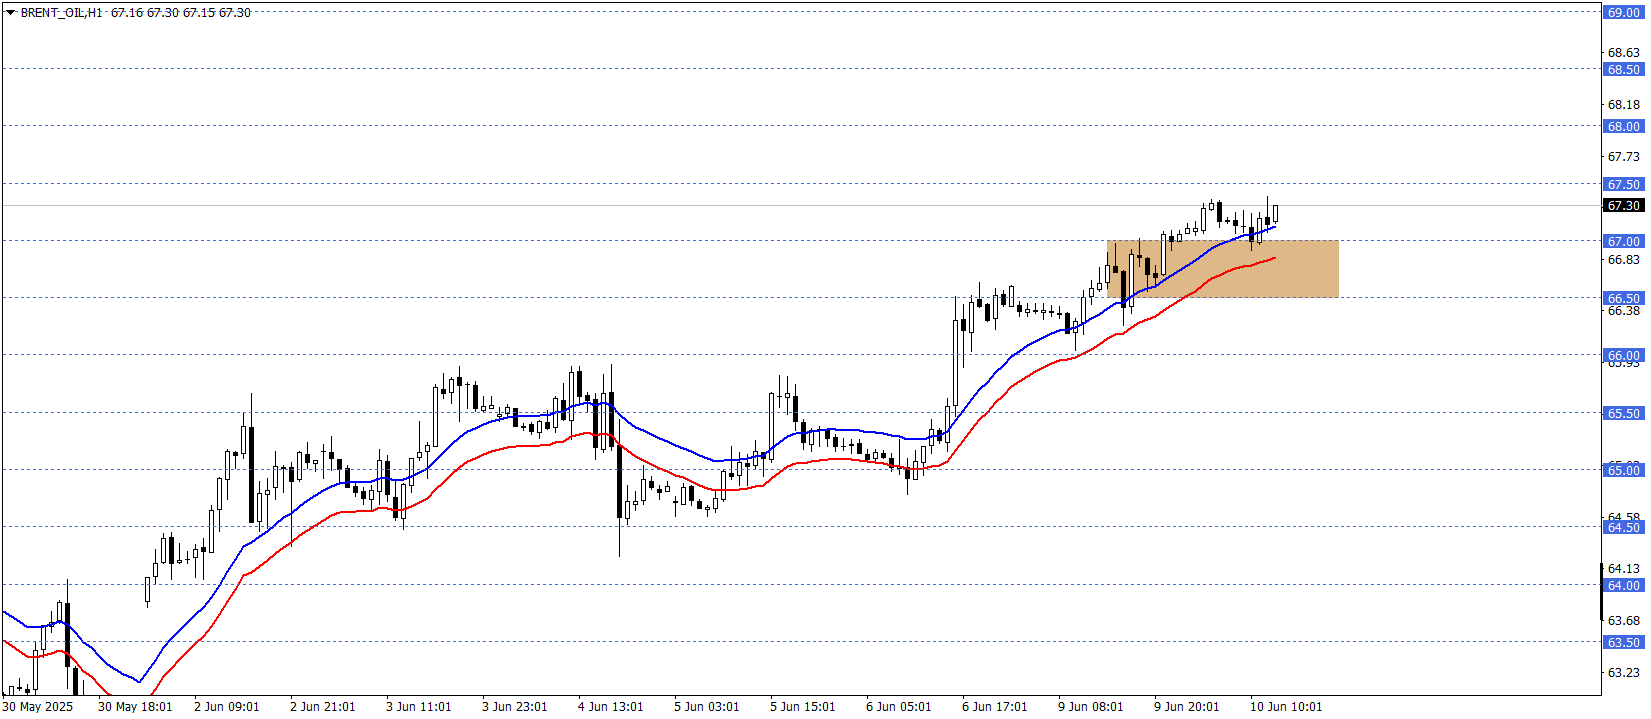Click the current price tag 67.30

(1623, 205)
